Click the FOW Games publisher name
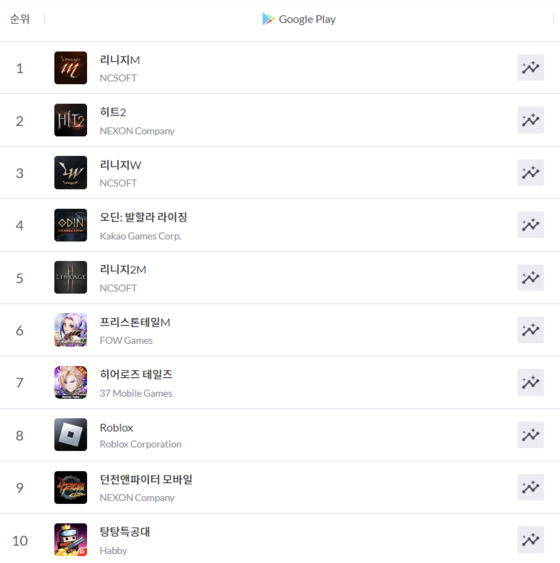Image resolution: width=560 pixels, height=563 pixels. pyautogui.click(x=126, y=340)
